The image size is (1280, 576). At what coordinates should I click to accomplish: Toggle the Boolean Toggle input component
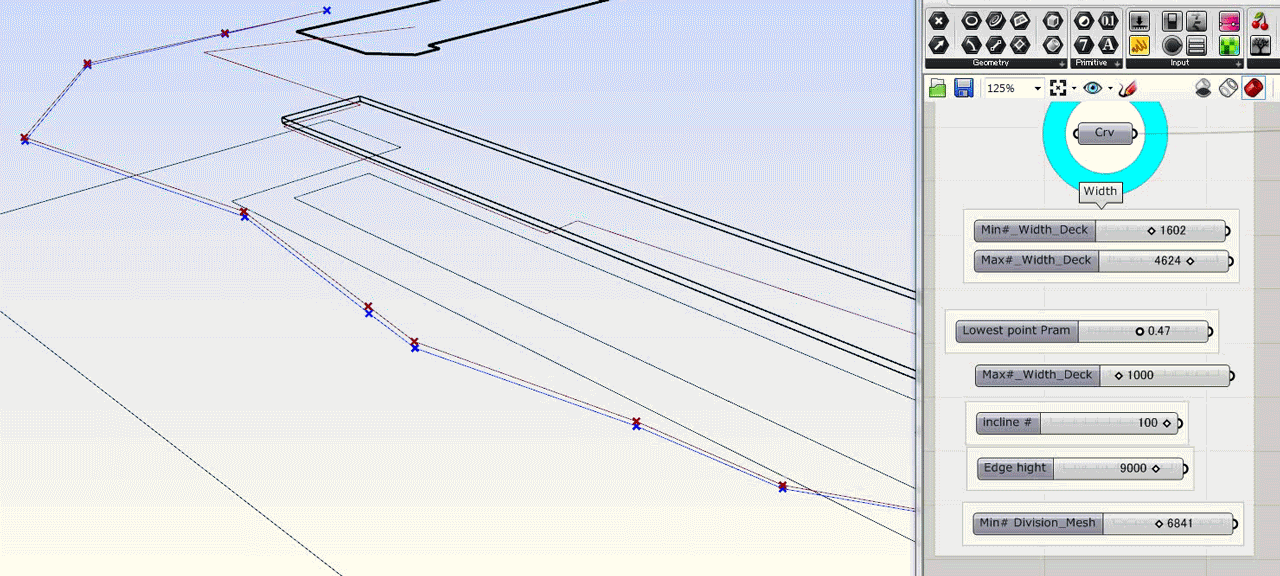pos(1171,21)
